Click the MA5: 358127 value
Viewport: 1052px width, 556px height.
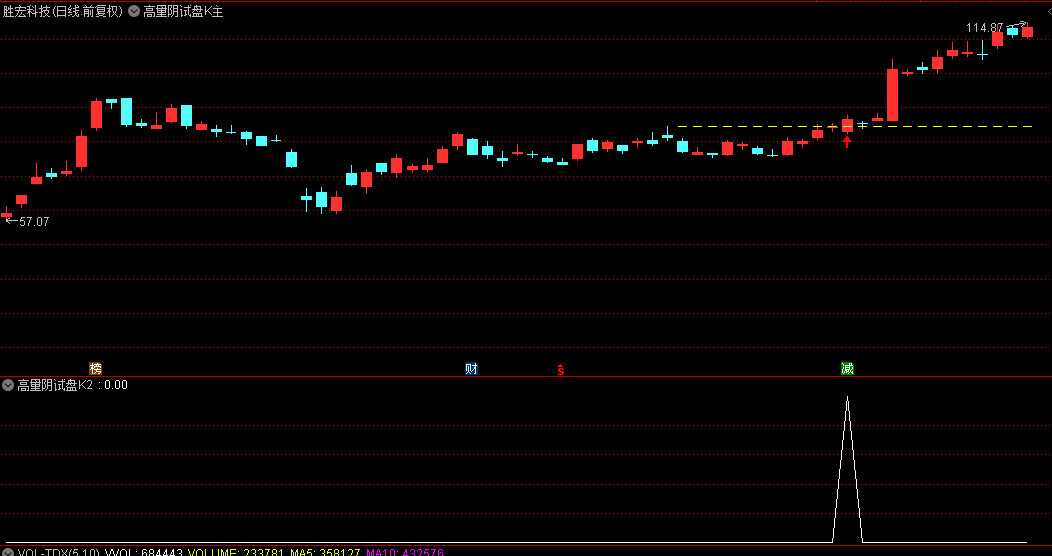click(325, 553)
